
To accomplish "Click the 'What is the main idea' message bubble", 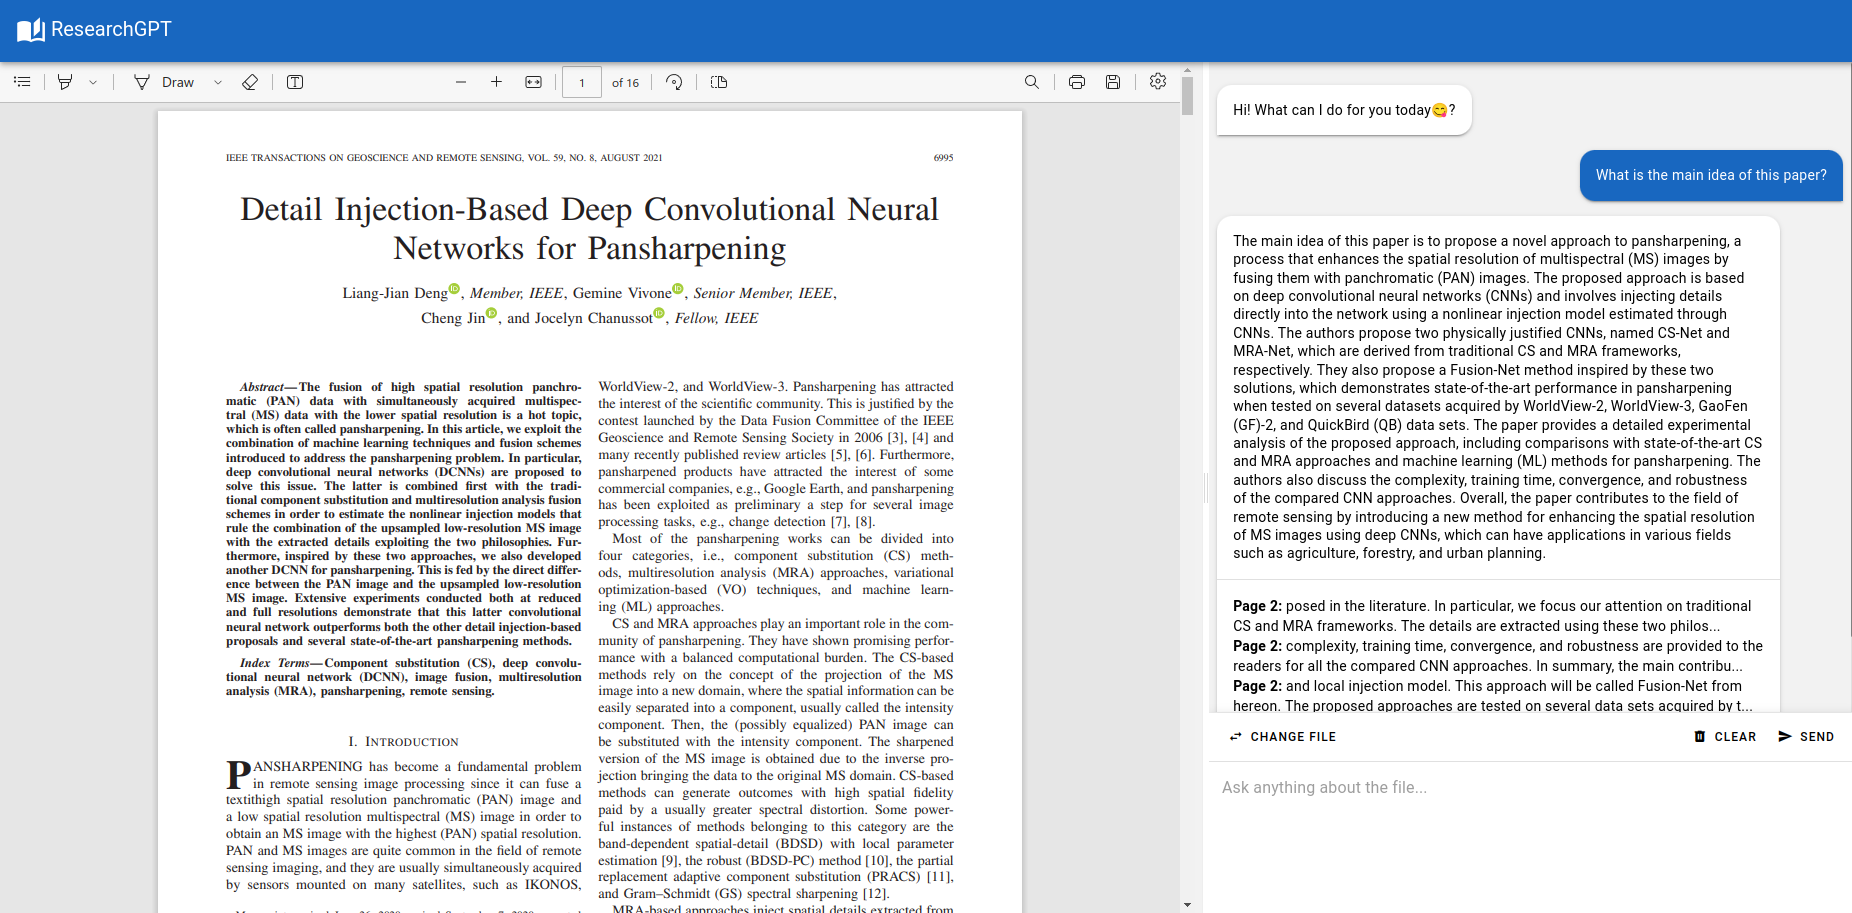I will point(1711,176).
